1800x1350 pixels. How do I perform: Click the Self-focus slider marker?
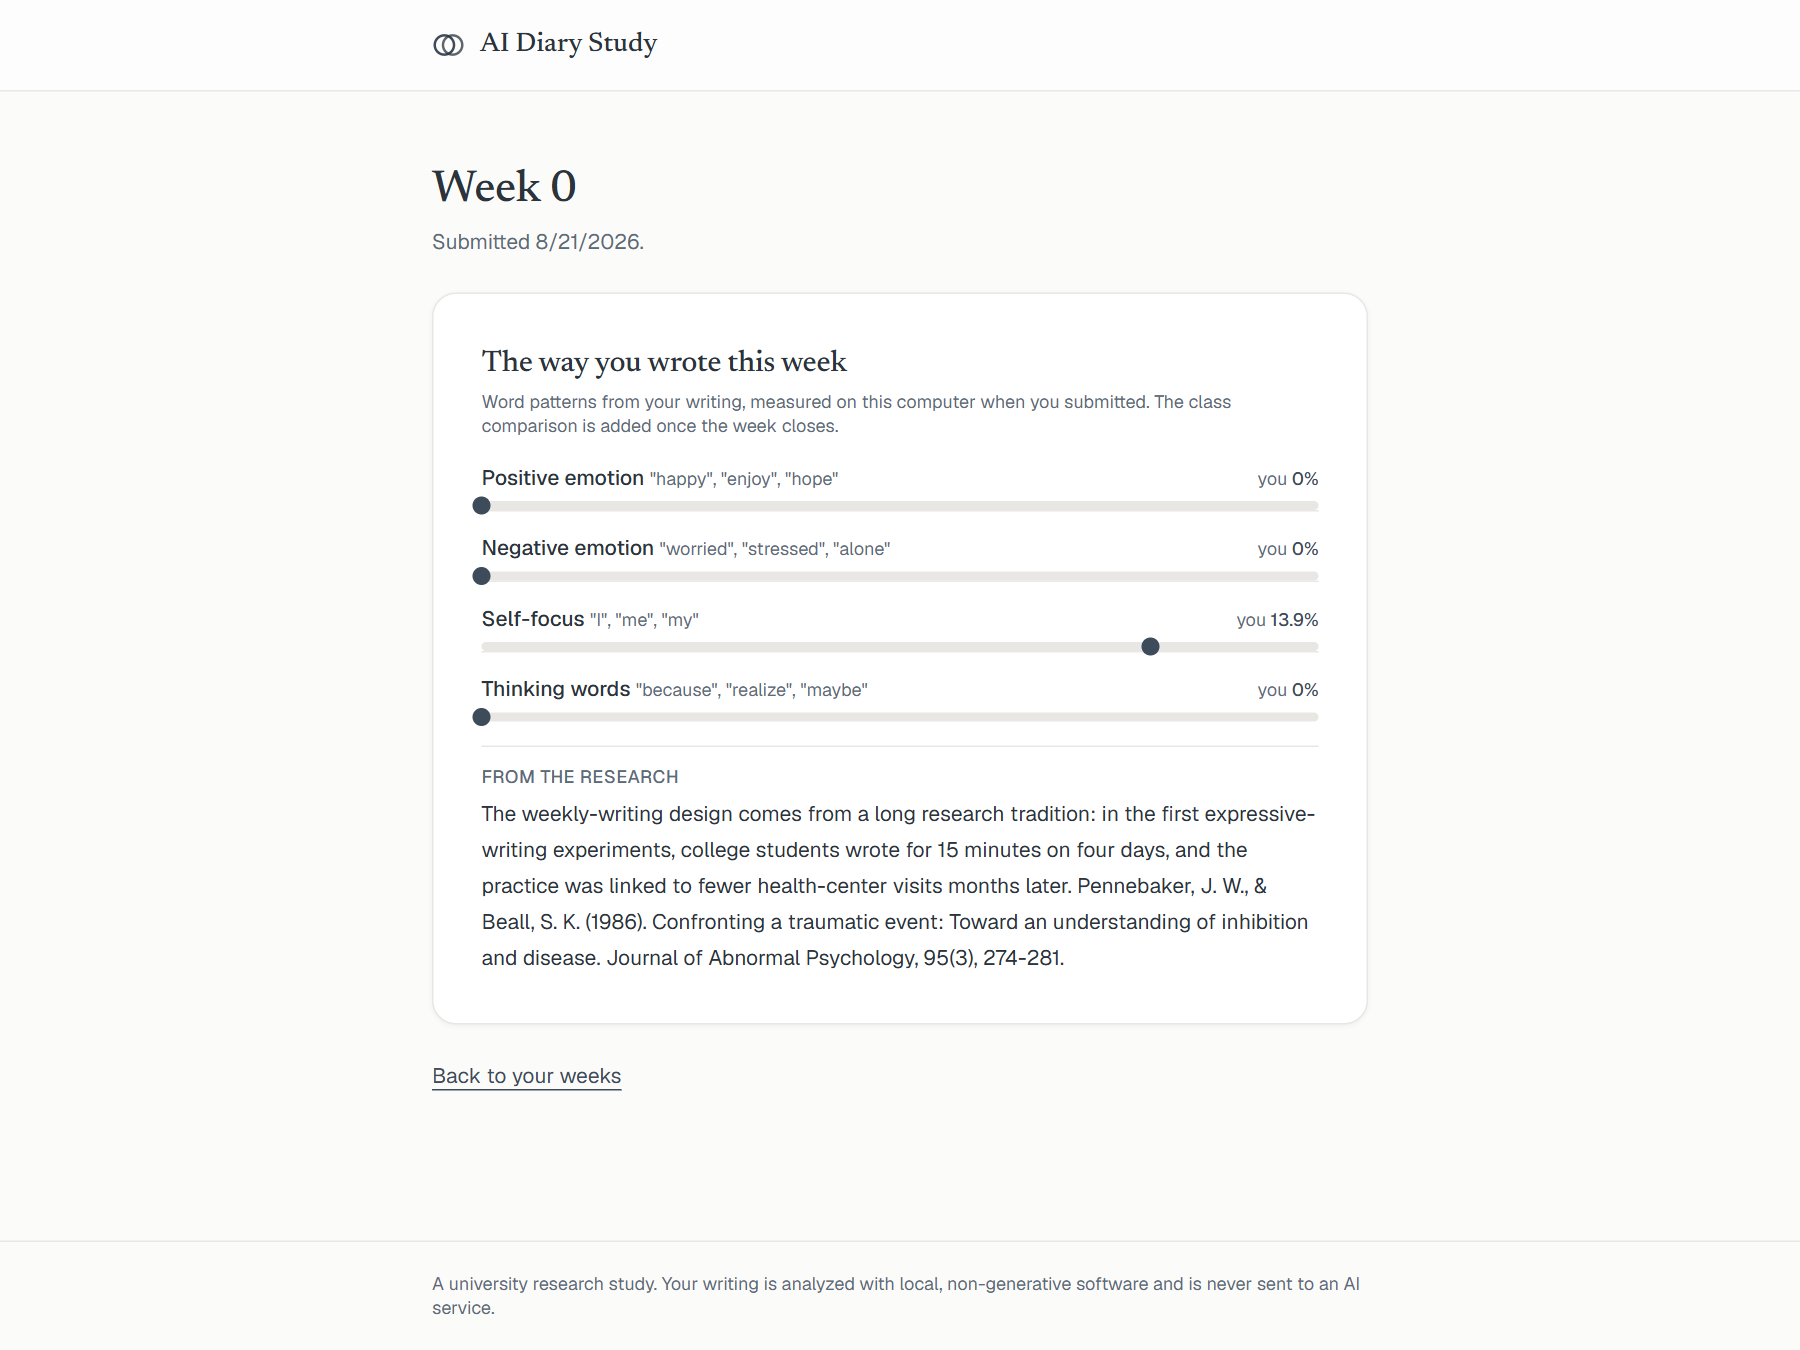click(x=1150, y=647)
